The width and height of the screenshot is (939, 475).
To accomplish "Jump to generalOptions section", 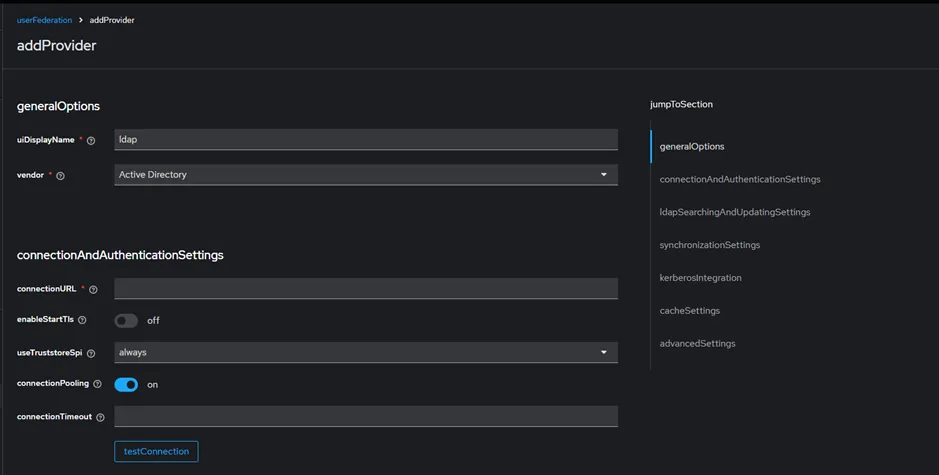I will (692, 146).
